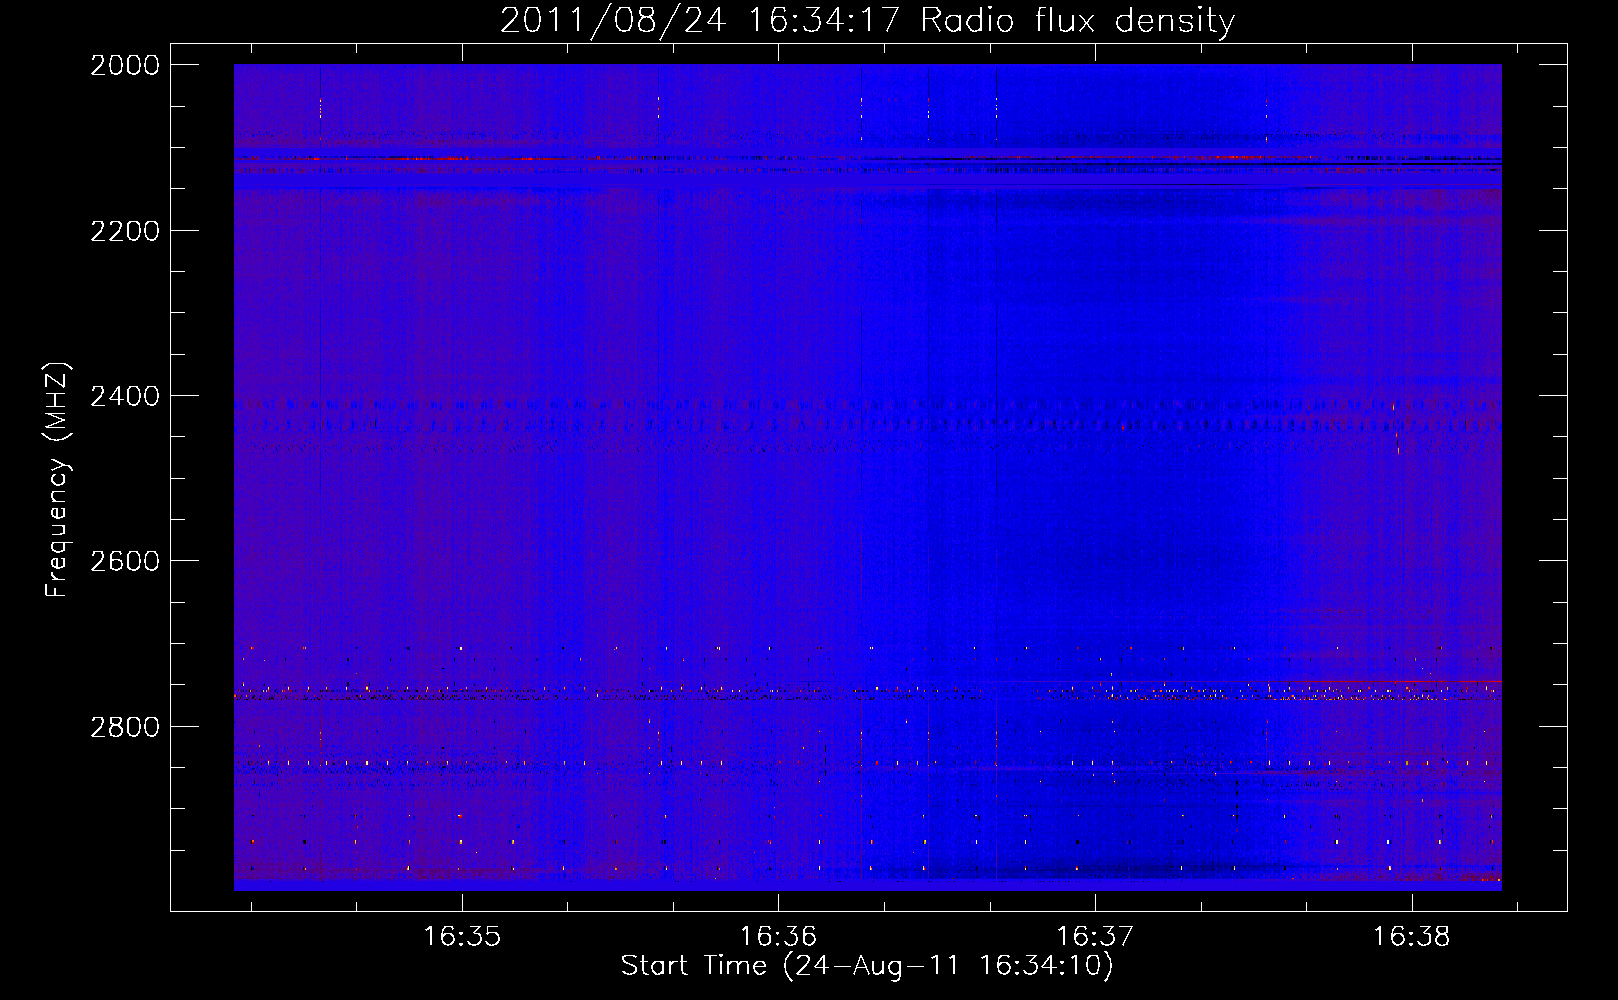This screenshot has width=1618, height=1000.
Task: Click the 2800 frequency tick label
Action: point(125,726)
